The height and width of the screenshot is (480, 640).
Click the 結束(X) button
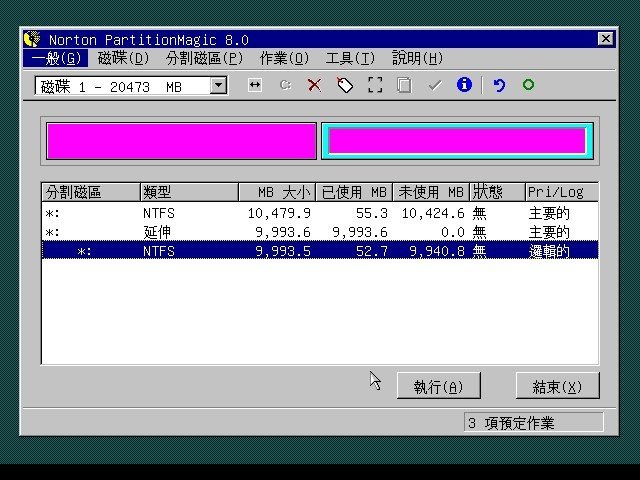pyautogui.click(x=558, y=385)
